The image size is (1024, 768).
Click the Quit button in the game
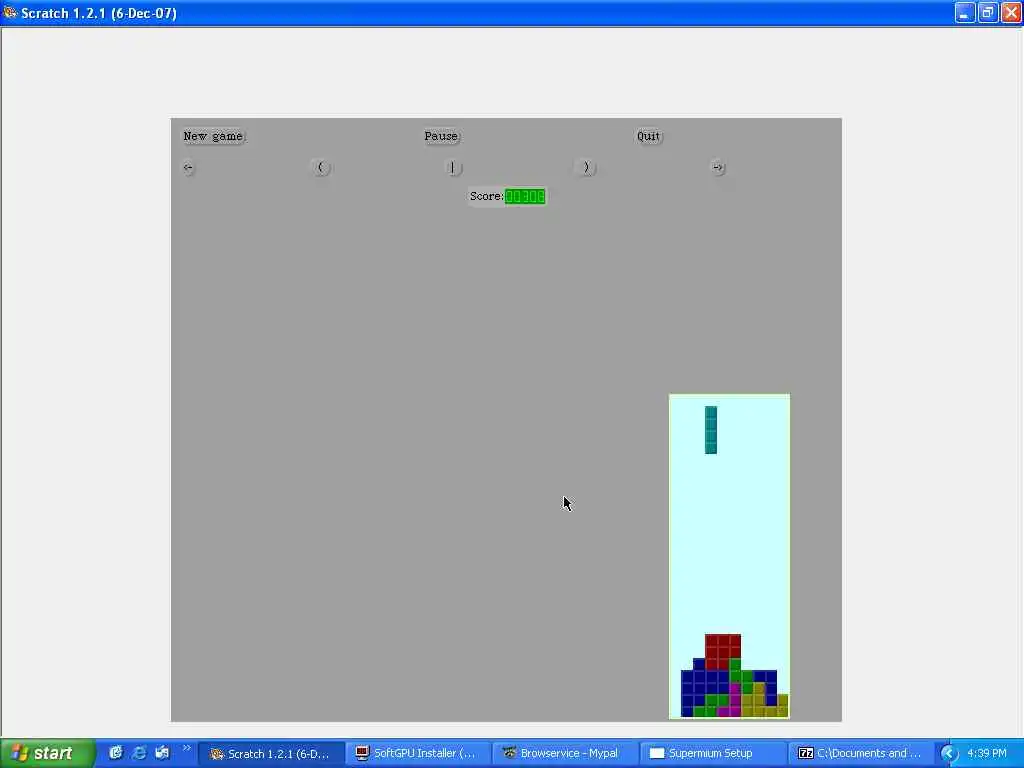(x=648, y=136)
